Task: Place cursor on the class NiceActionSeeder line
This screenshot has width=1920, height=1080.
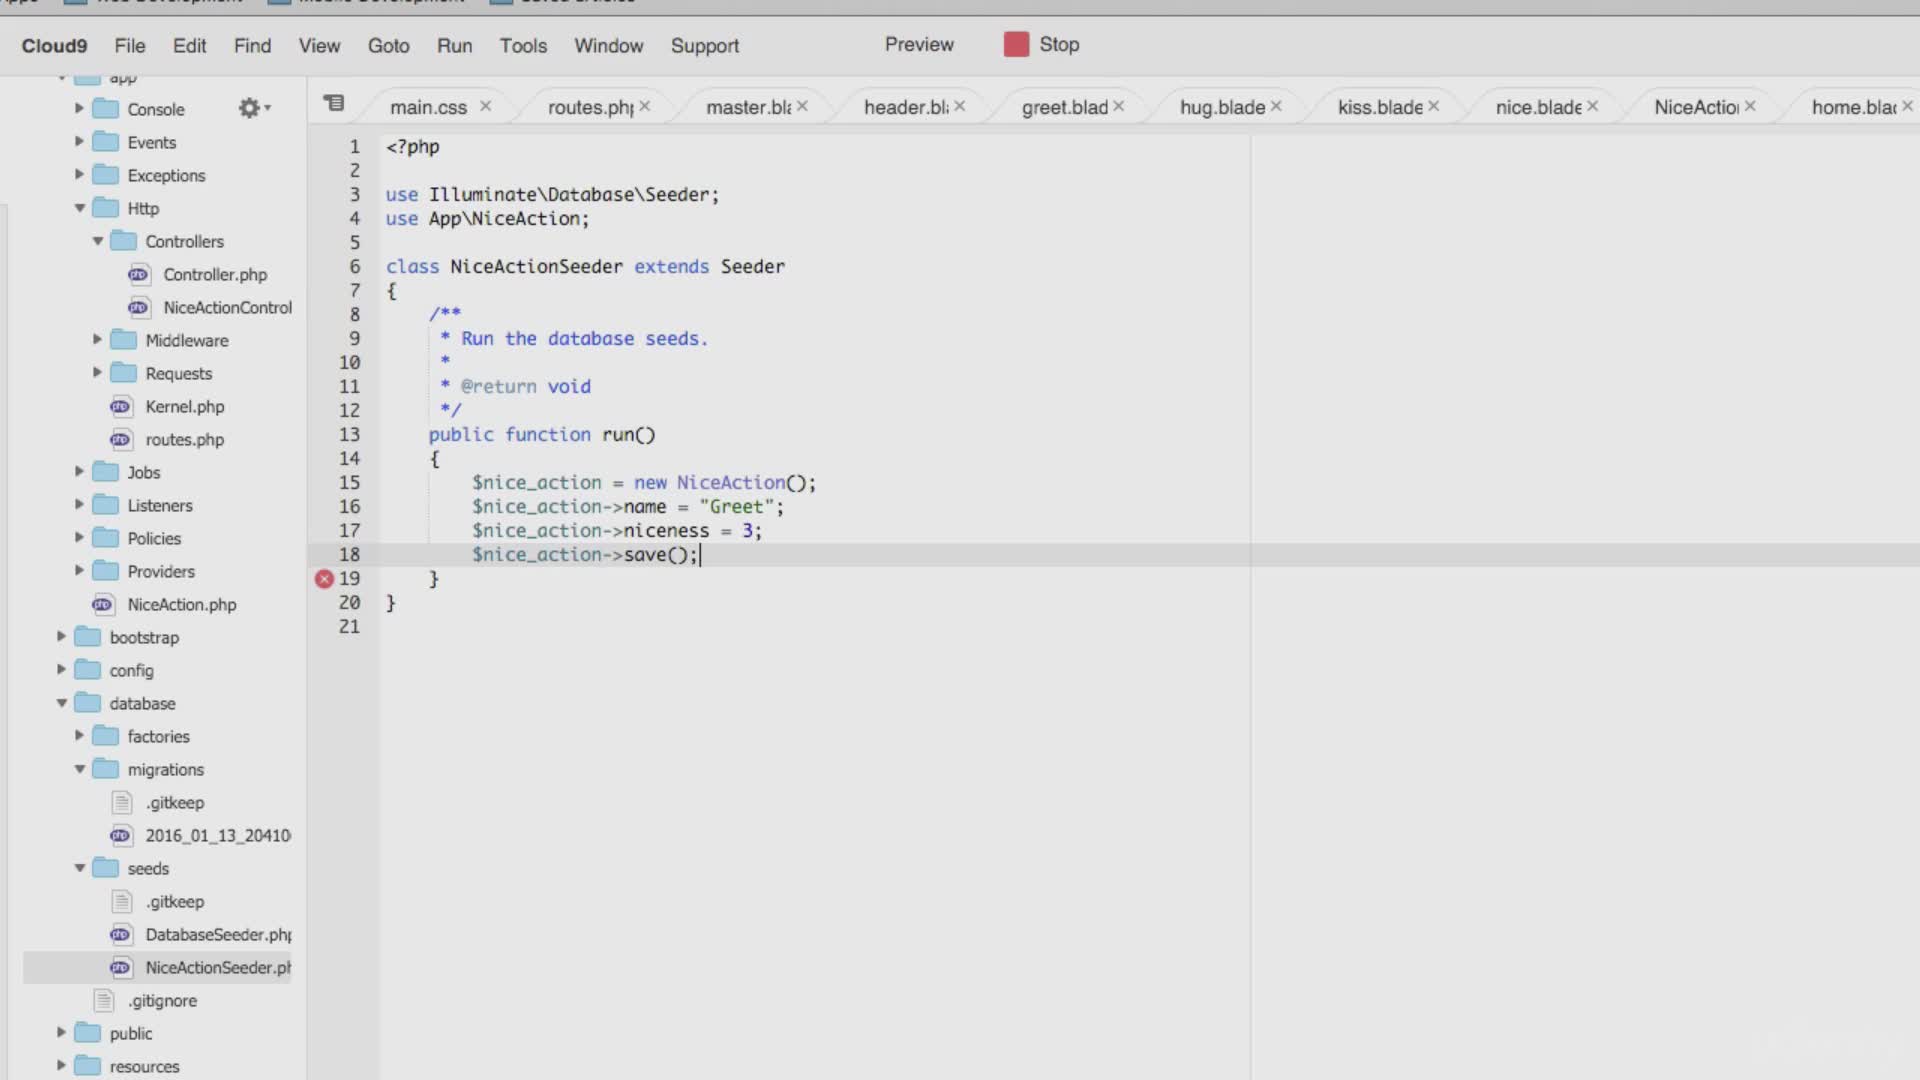Action: pos(585,267)
